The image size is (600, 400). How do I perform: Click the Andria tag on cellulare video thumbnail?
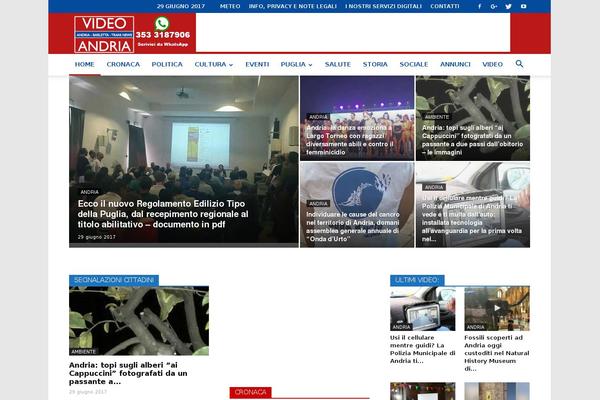pos(401,327)
